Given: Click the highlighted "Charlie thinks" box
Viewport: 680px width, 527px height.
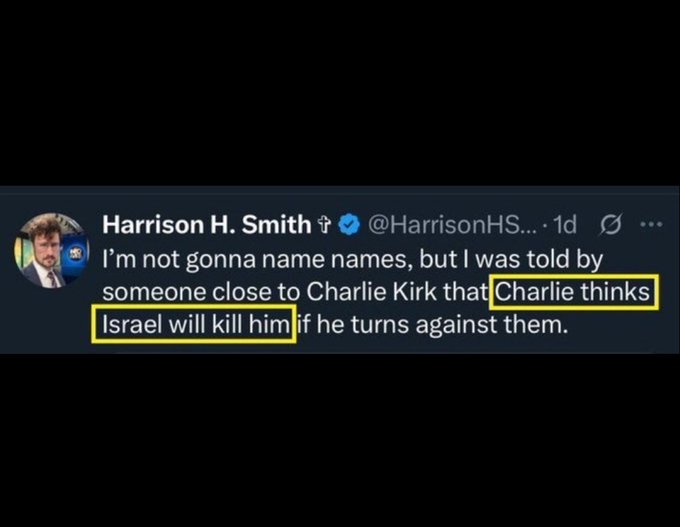Looking at the screenshot, I should (x=574, y=292).
